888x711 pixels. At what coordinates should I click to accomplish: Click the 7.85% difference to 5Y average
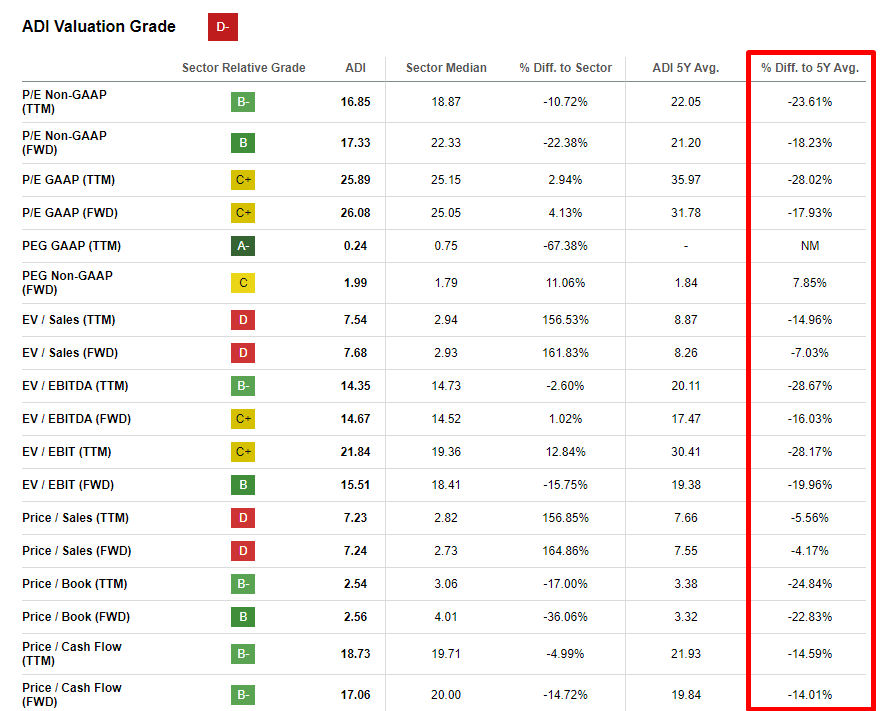pos(810,283)
